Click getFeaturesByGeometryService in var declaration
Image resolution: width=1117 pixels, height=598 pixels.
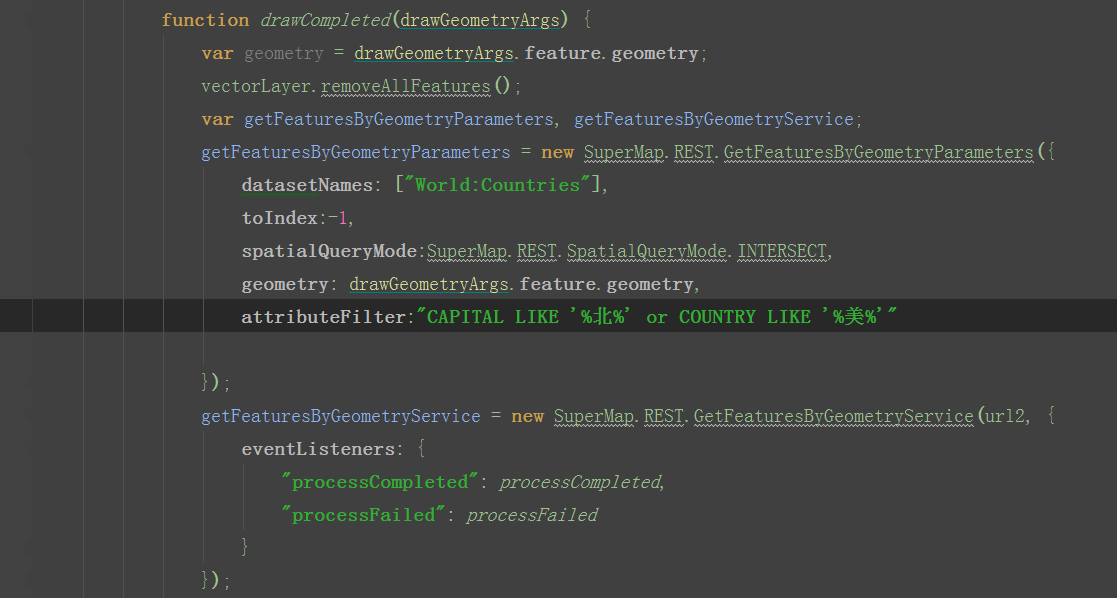714,119
